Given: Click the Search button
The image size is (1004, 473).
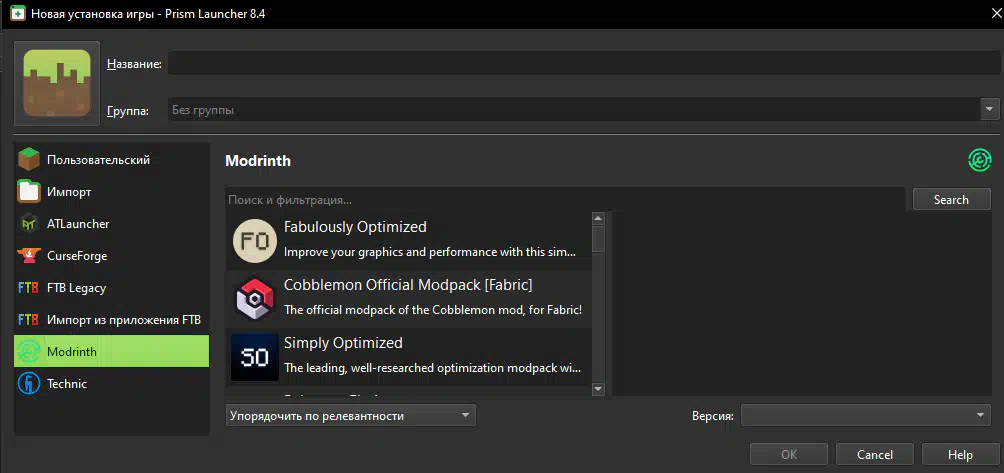Looking at the screenshot, I should (951, 199).
